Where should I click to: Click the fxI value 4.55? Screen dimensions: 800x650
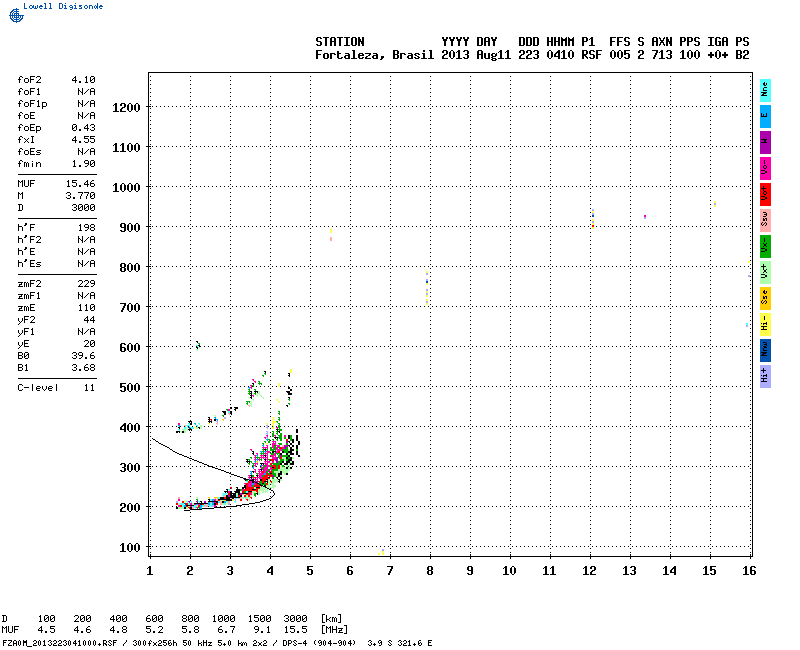[x=83, y=140]
